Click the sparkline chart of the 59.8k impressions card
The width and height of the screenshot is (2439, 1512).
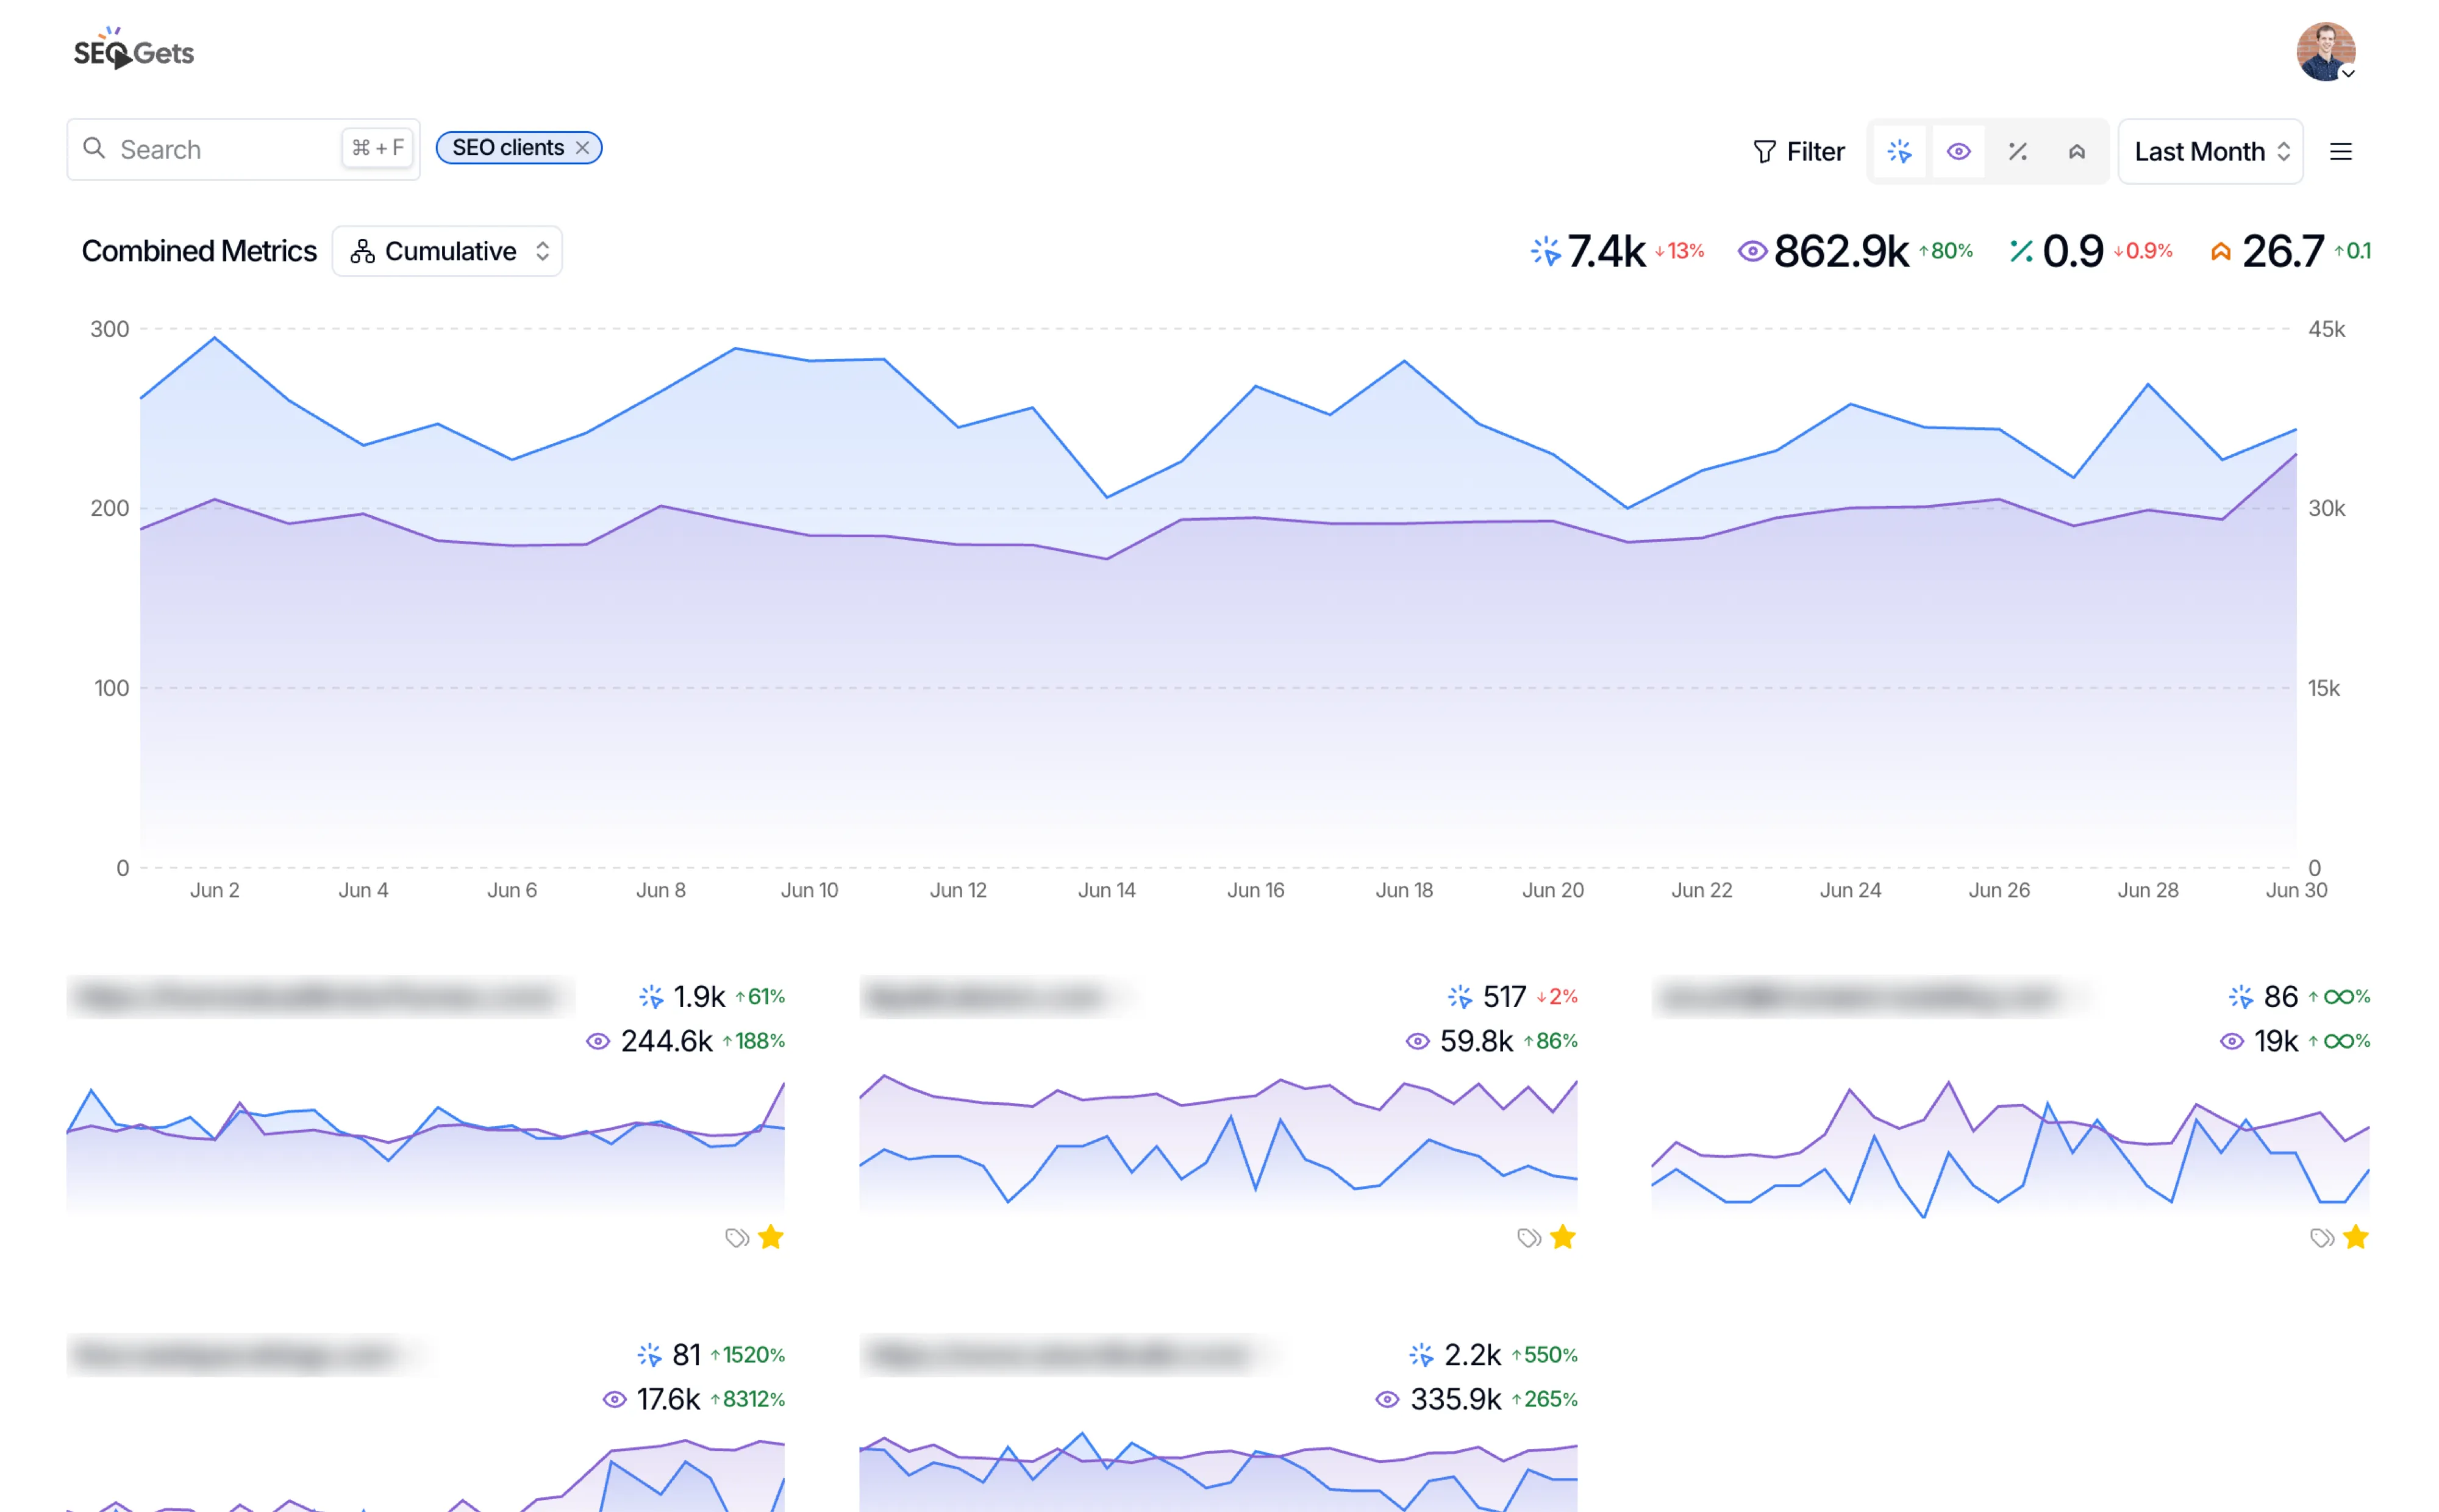[x=1217, y=1145]
